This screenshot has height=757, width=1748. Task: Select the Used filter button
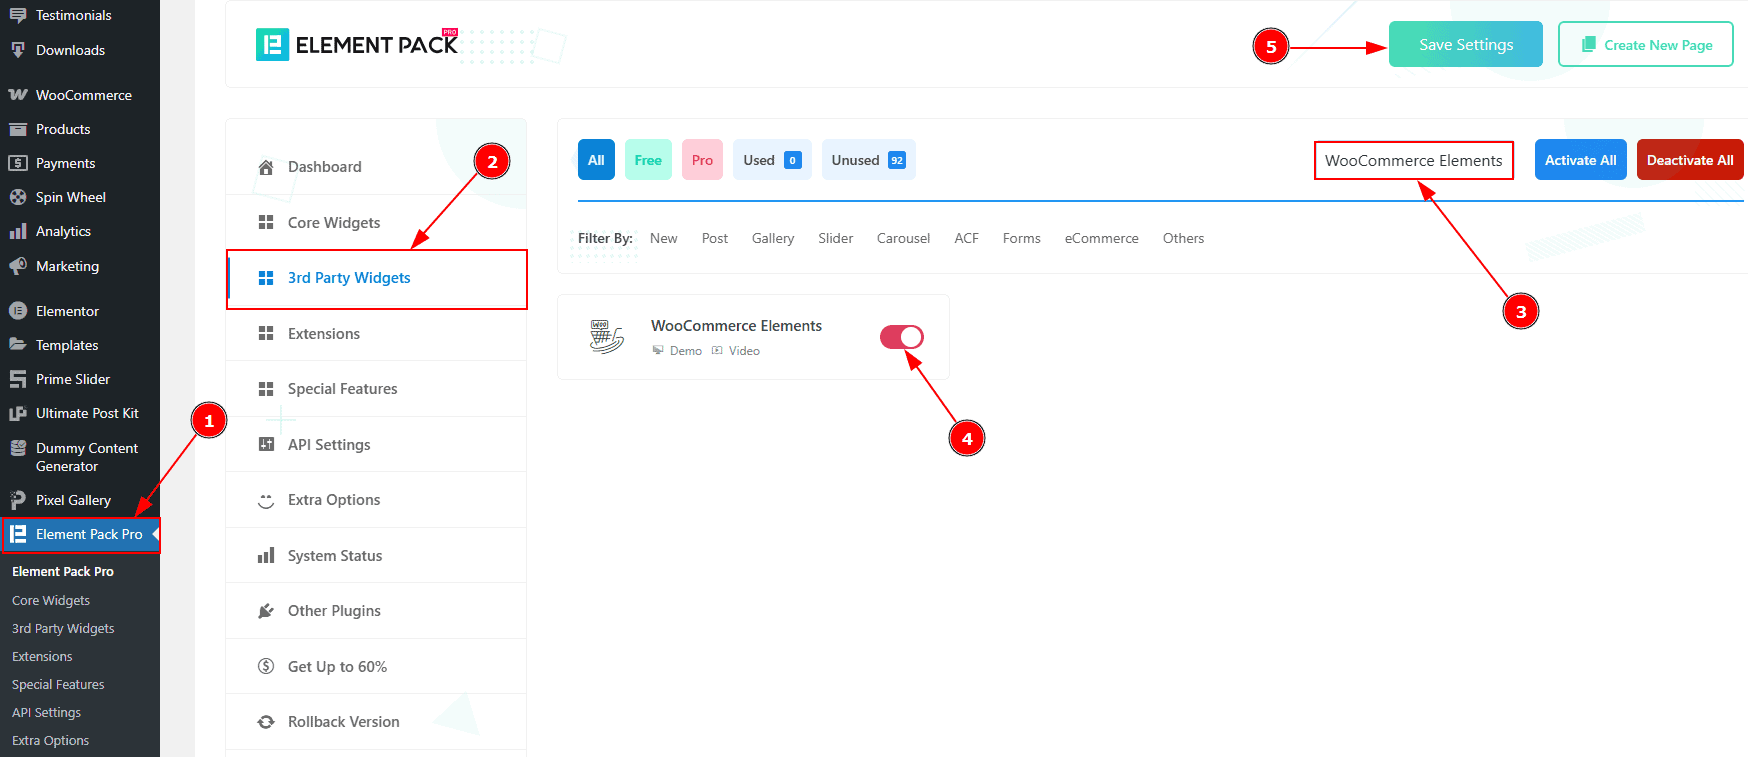pyautogui.click(x=772, y=160)
